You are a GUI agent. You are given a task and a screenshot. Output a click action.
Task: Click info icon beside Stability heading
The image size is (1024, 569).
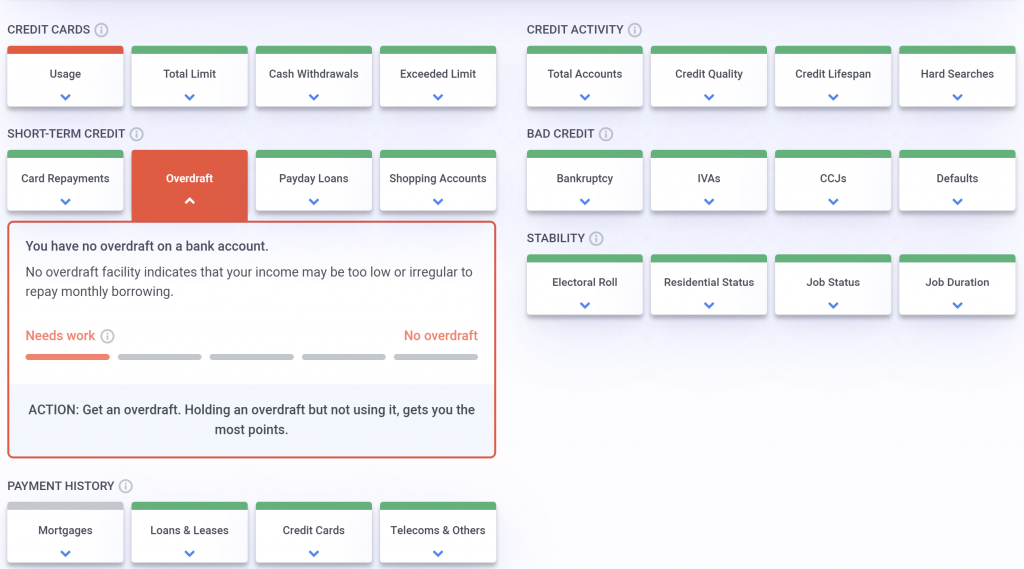[x=596, y=239]
